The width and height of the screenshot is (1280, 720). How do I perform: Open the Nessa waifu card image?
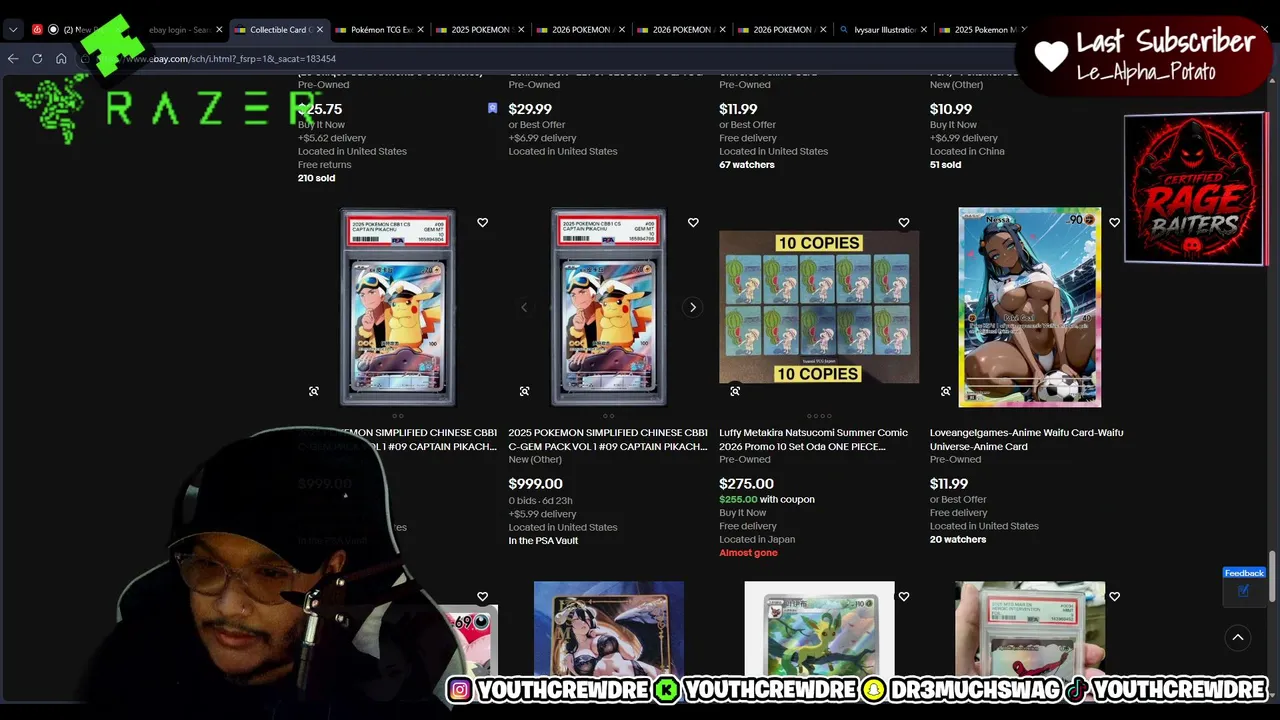pyautogui.click(x=1030, y=307)
